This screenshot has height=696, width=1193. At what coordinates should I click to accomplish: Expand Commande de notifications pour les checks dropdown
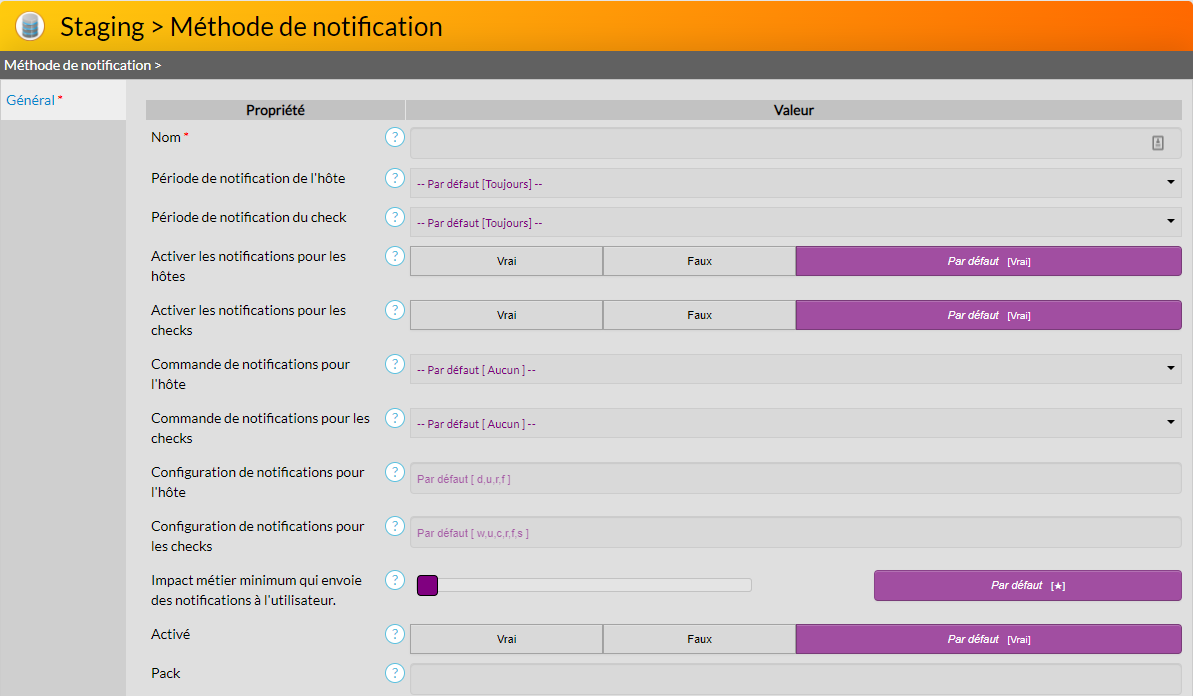click(x=795, y=423)
